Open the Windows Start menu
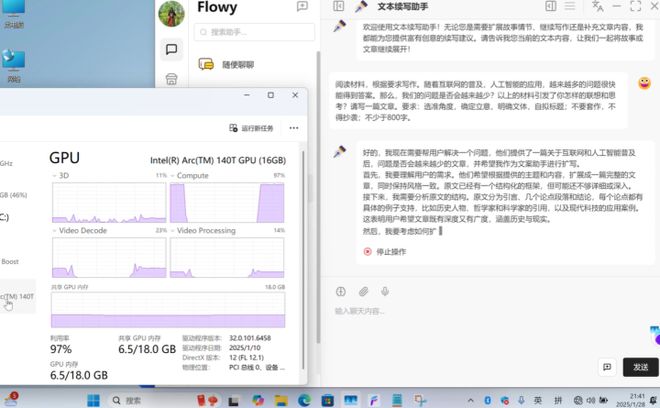This screenshot has height=408, width=660. point(93,400)
